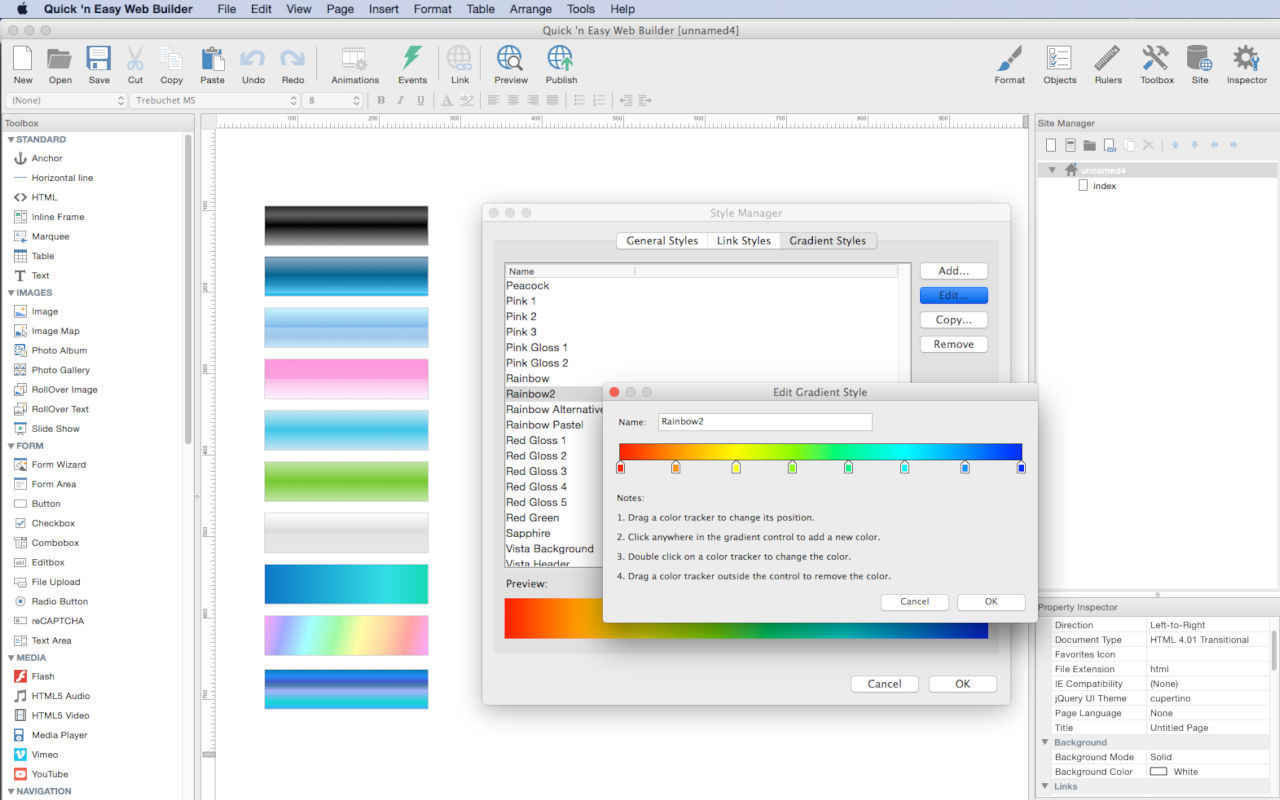
Task: Click the Animations toolbar icon
Action: (355, 59)
